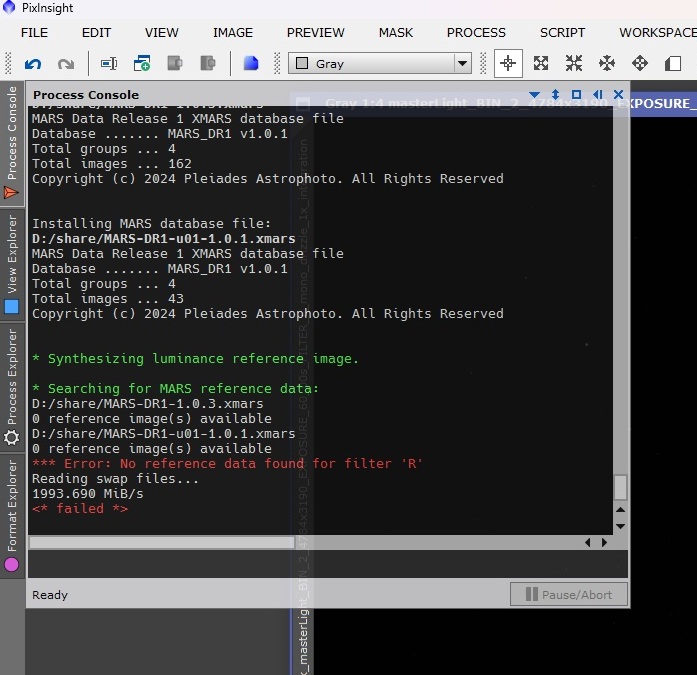Click the redo arrow icon
697x675 pixels.
tap(66, 64)
